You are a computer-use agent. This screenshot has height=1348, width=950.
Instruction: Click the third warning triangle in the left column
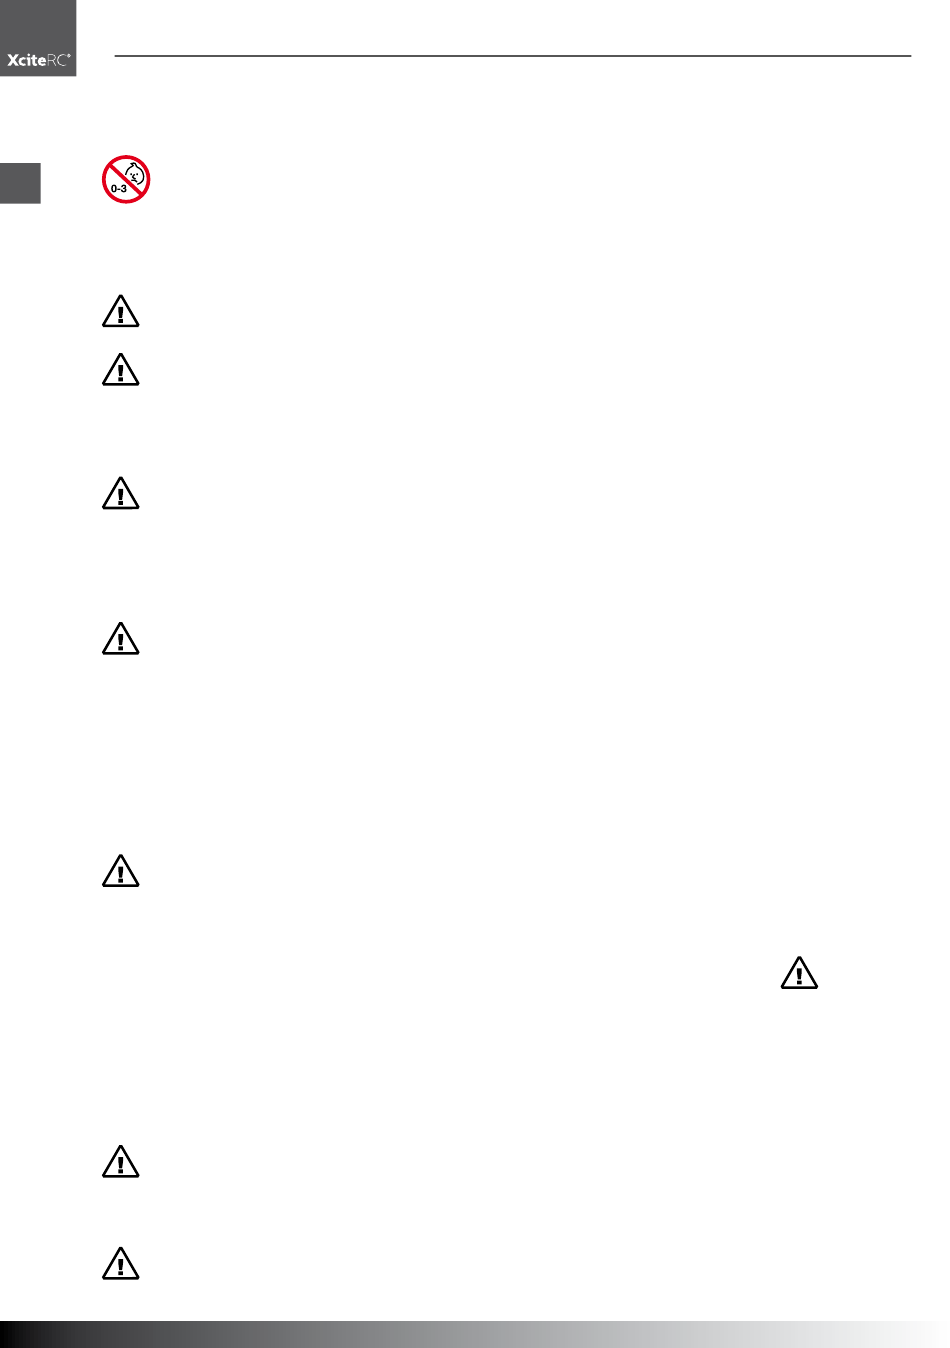point(121,494)
